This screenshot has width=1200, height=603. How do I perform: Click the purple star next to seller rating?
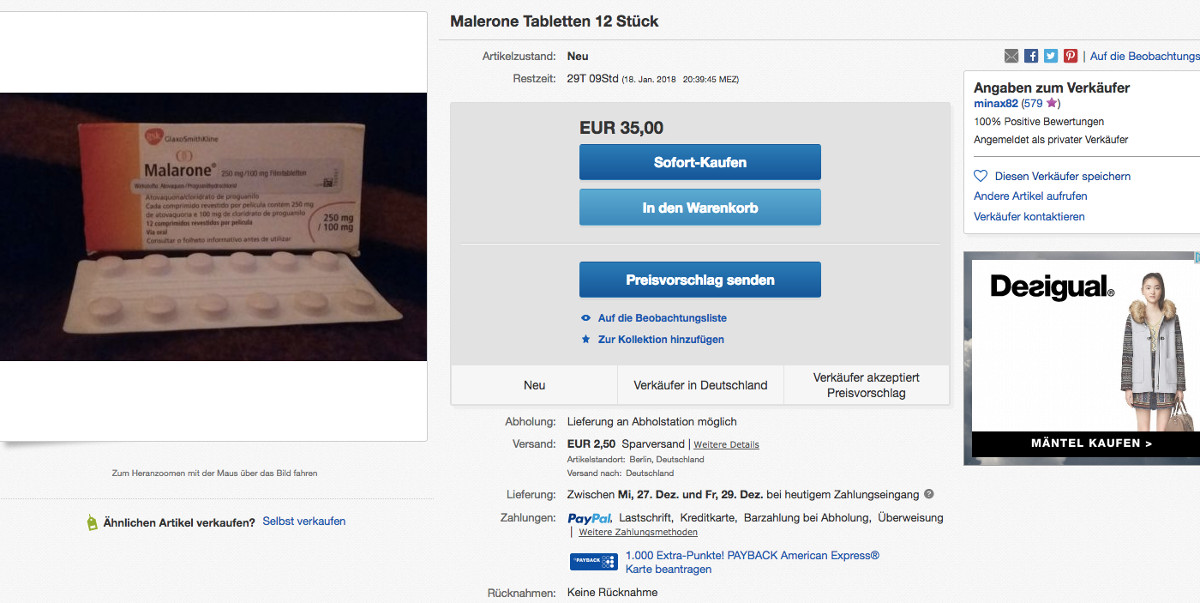[x=1052, y=103]
